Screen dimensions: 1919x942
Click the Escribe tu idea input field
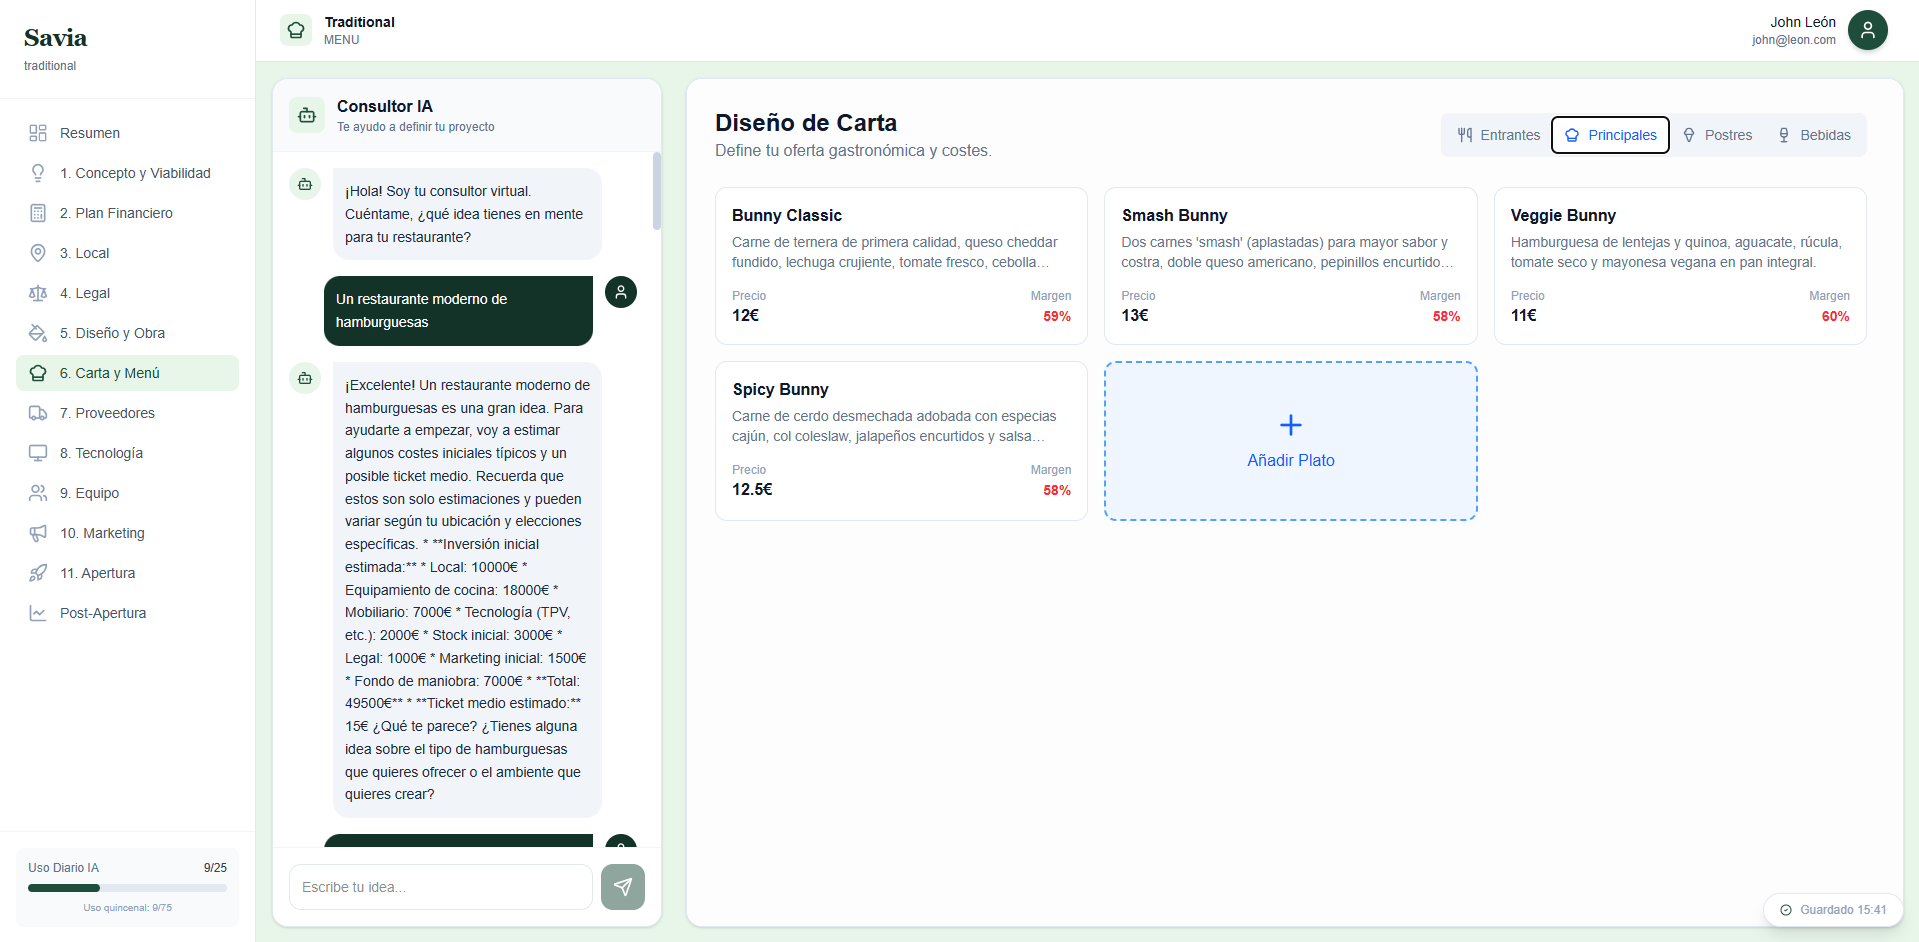pyautogui.click(x=440, y=886)
